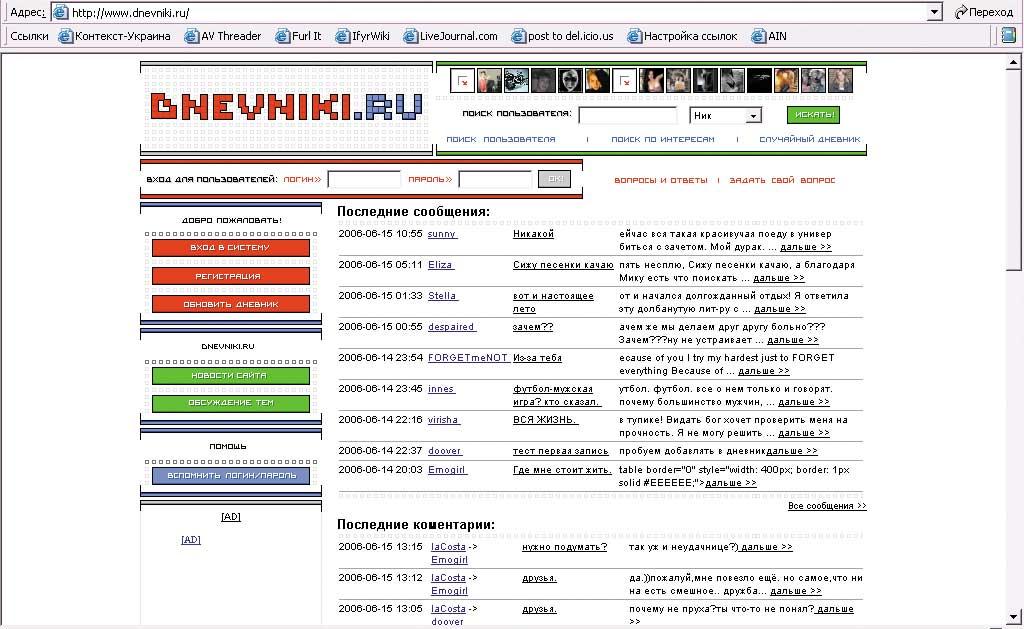The height and width of the screenshot is (629, 1024).
Task: Open laCosta link in the 13:15 comment
Action: pyautogui.click(x=448, y=547)
